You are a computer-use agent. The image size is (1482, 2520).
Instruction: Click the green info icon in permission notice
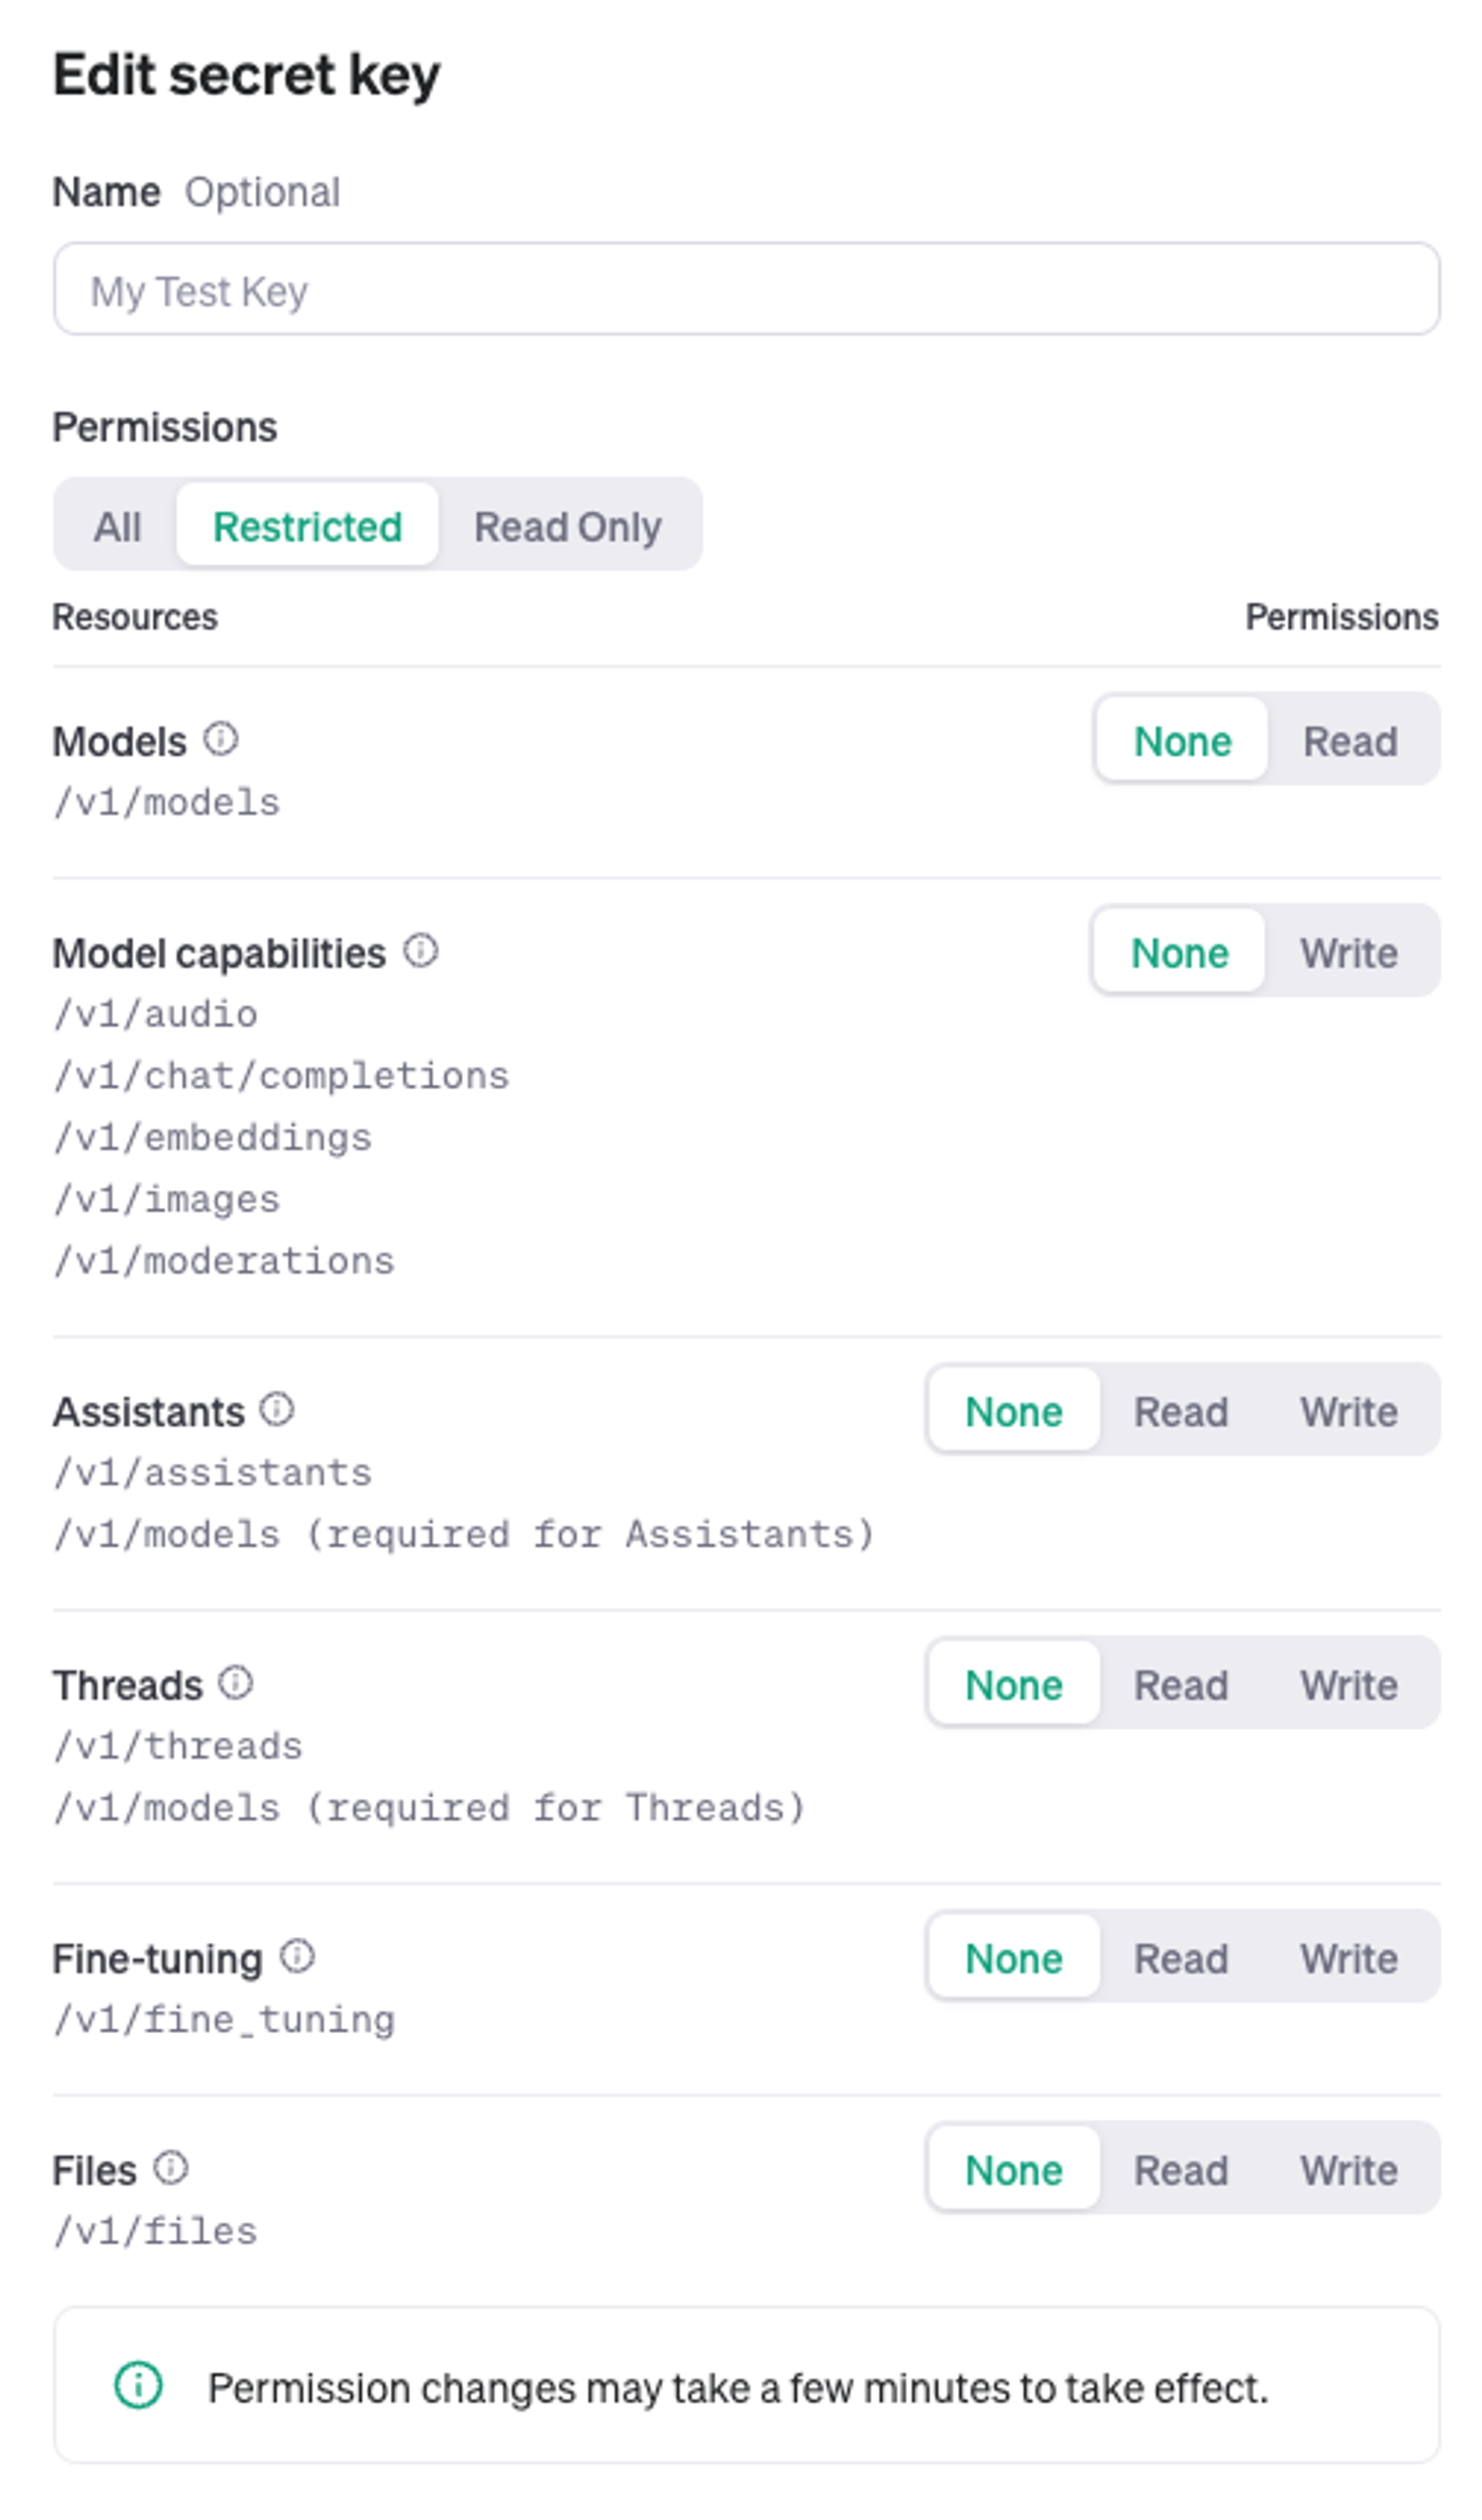138,2385
